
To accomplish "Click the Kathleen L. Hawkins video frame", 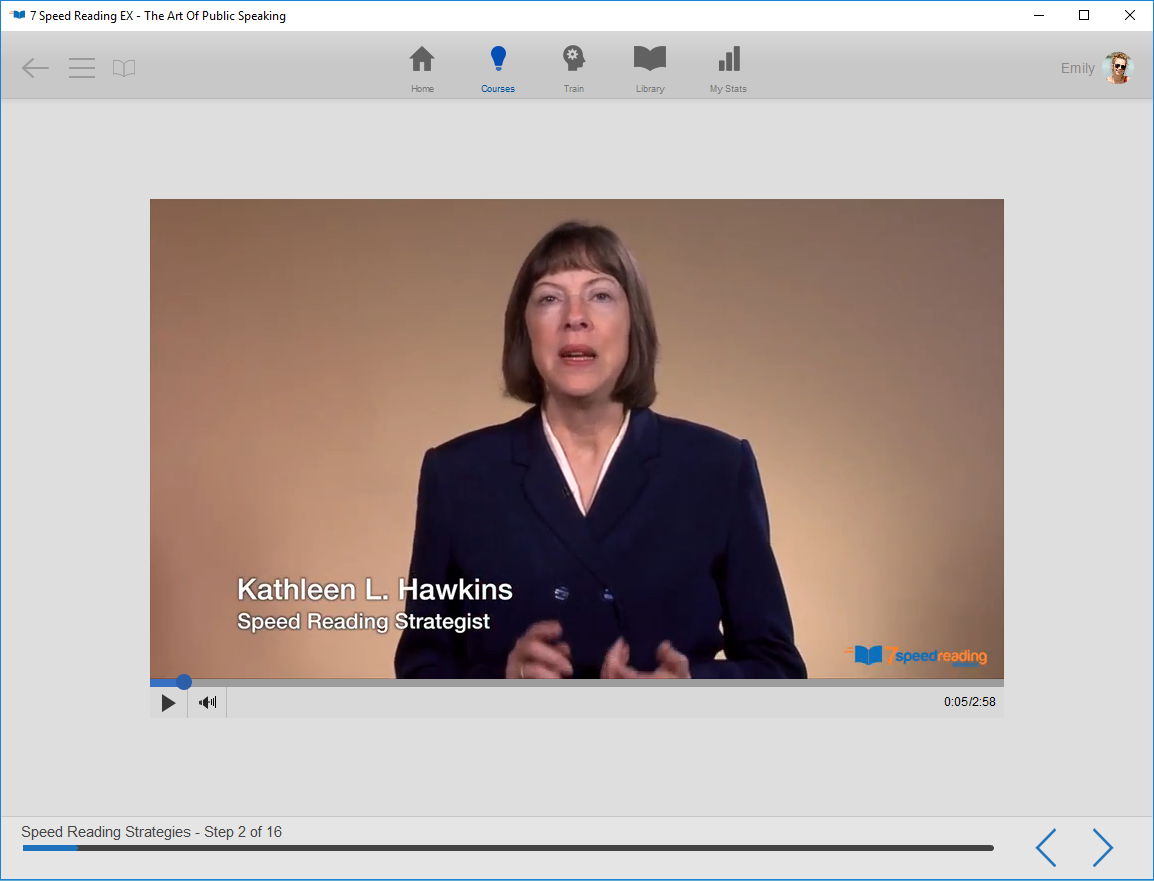I will 576,438.
